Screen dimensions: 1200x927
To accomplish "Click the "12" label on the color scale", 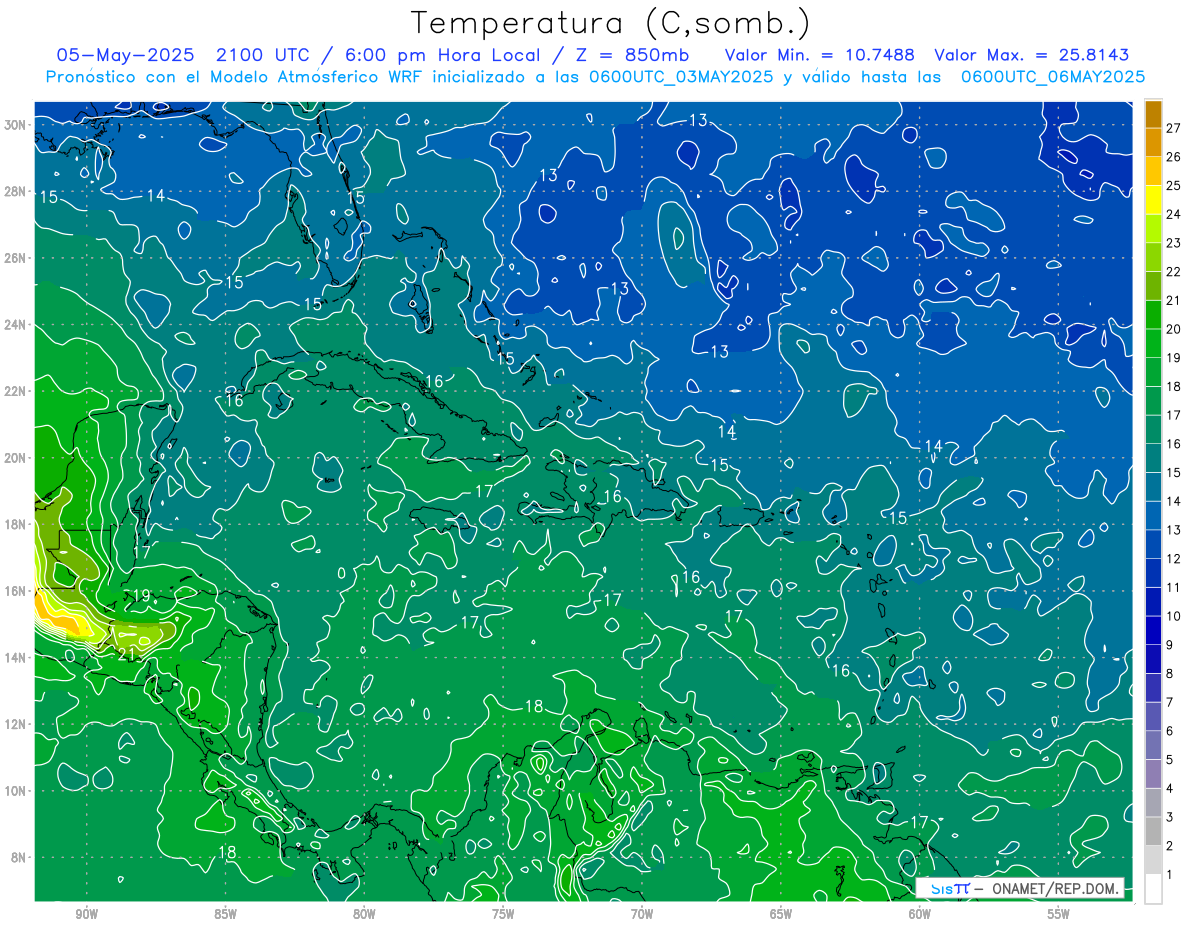I will [x=1174, y=558].
